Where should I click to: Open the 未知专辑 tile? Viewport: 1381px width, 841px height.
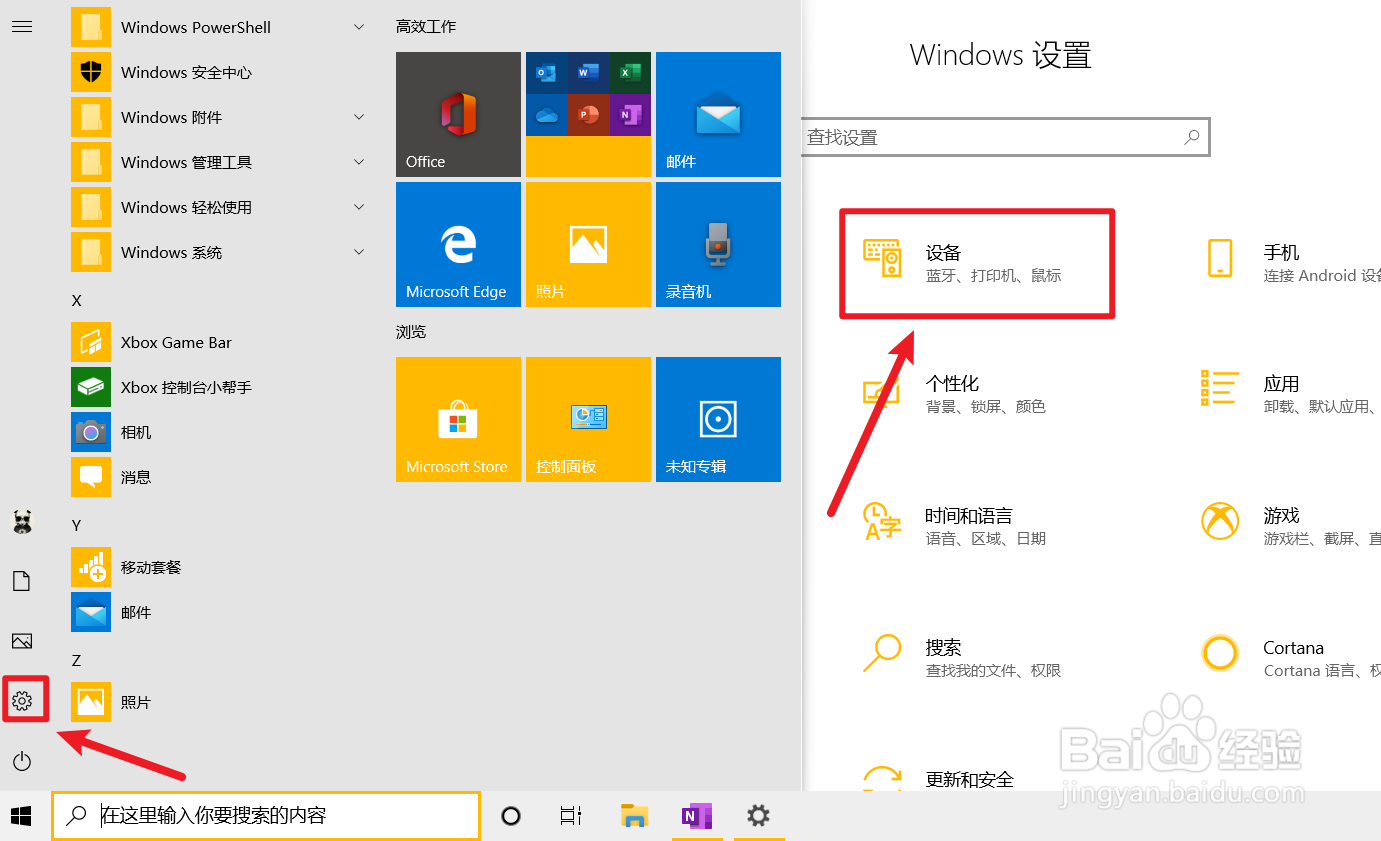click(718, 419)
